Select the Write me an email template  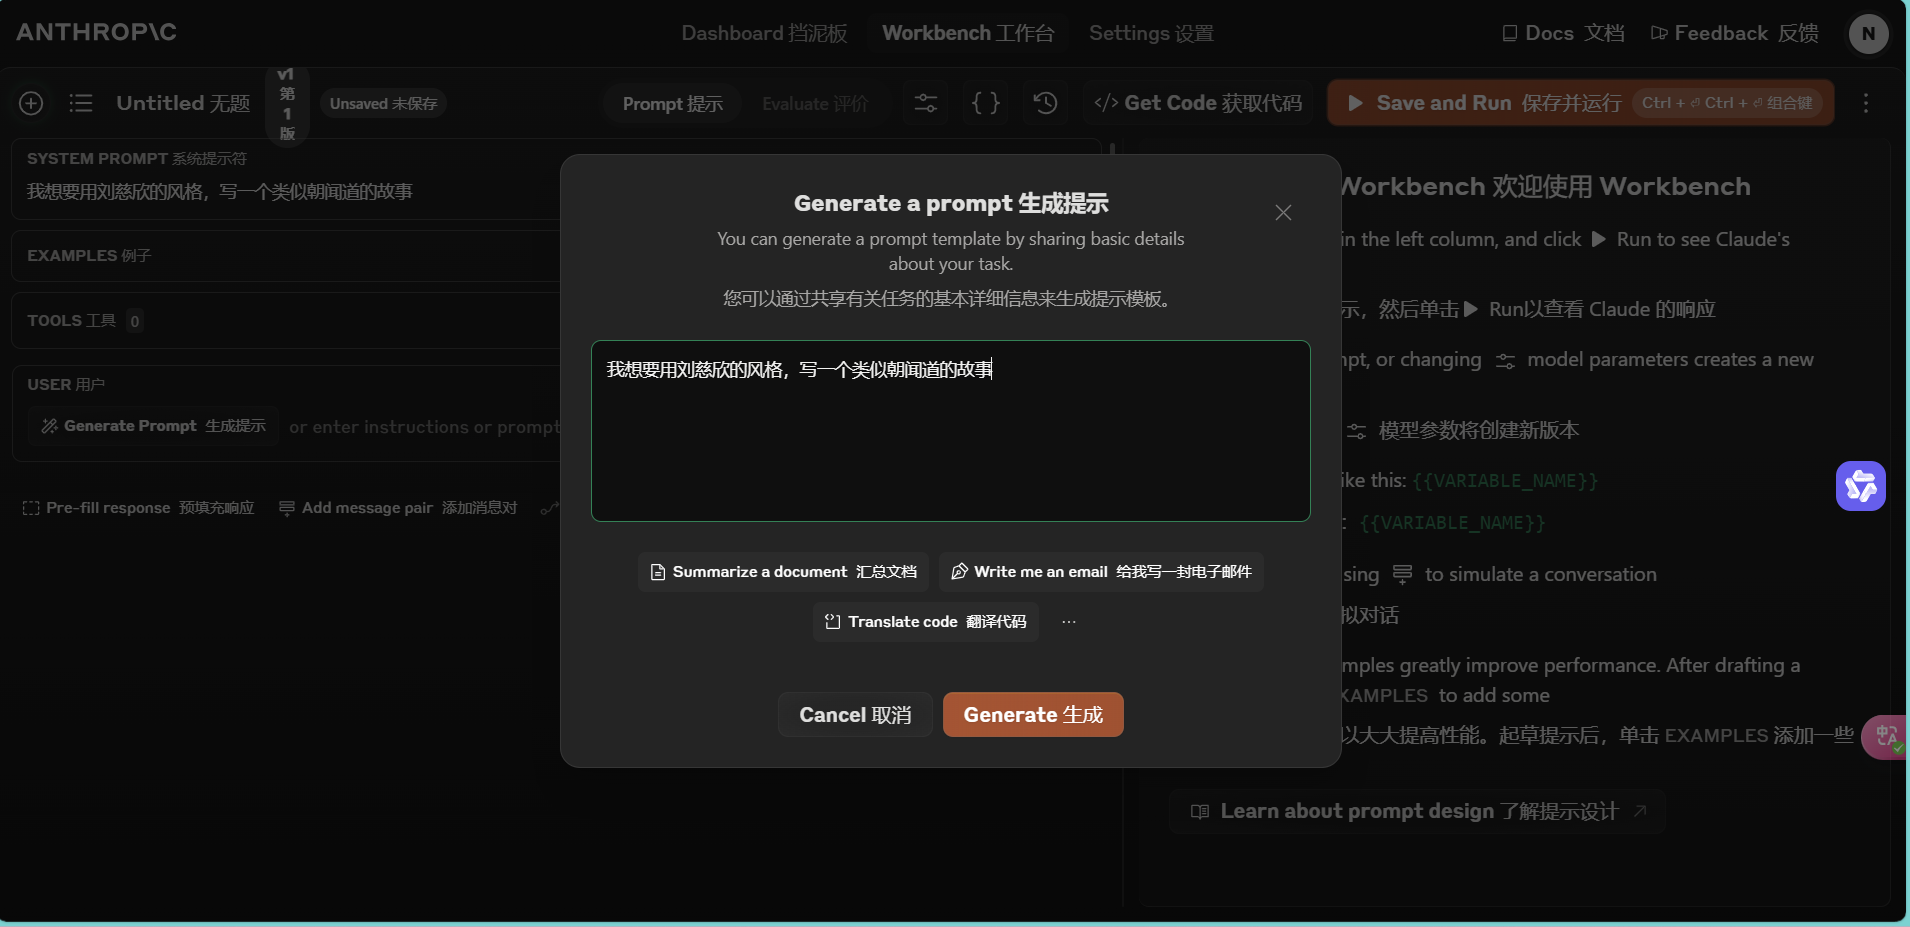[x=1100, y=571]
